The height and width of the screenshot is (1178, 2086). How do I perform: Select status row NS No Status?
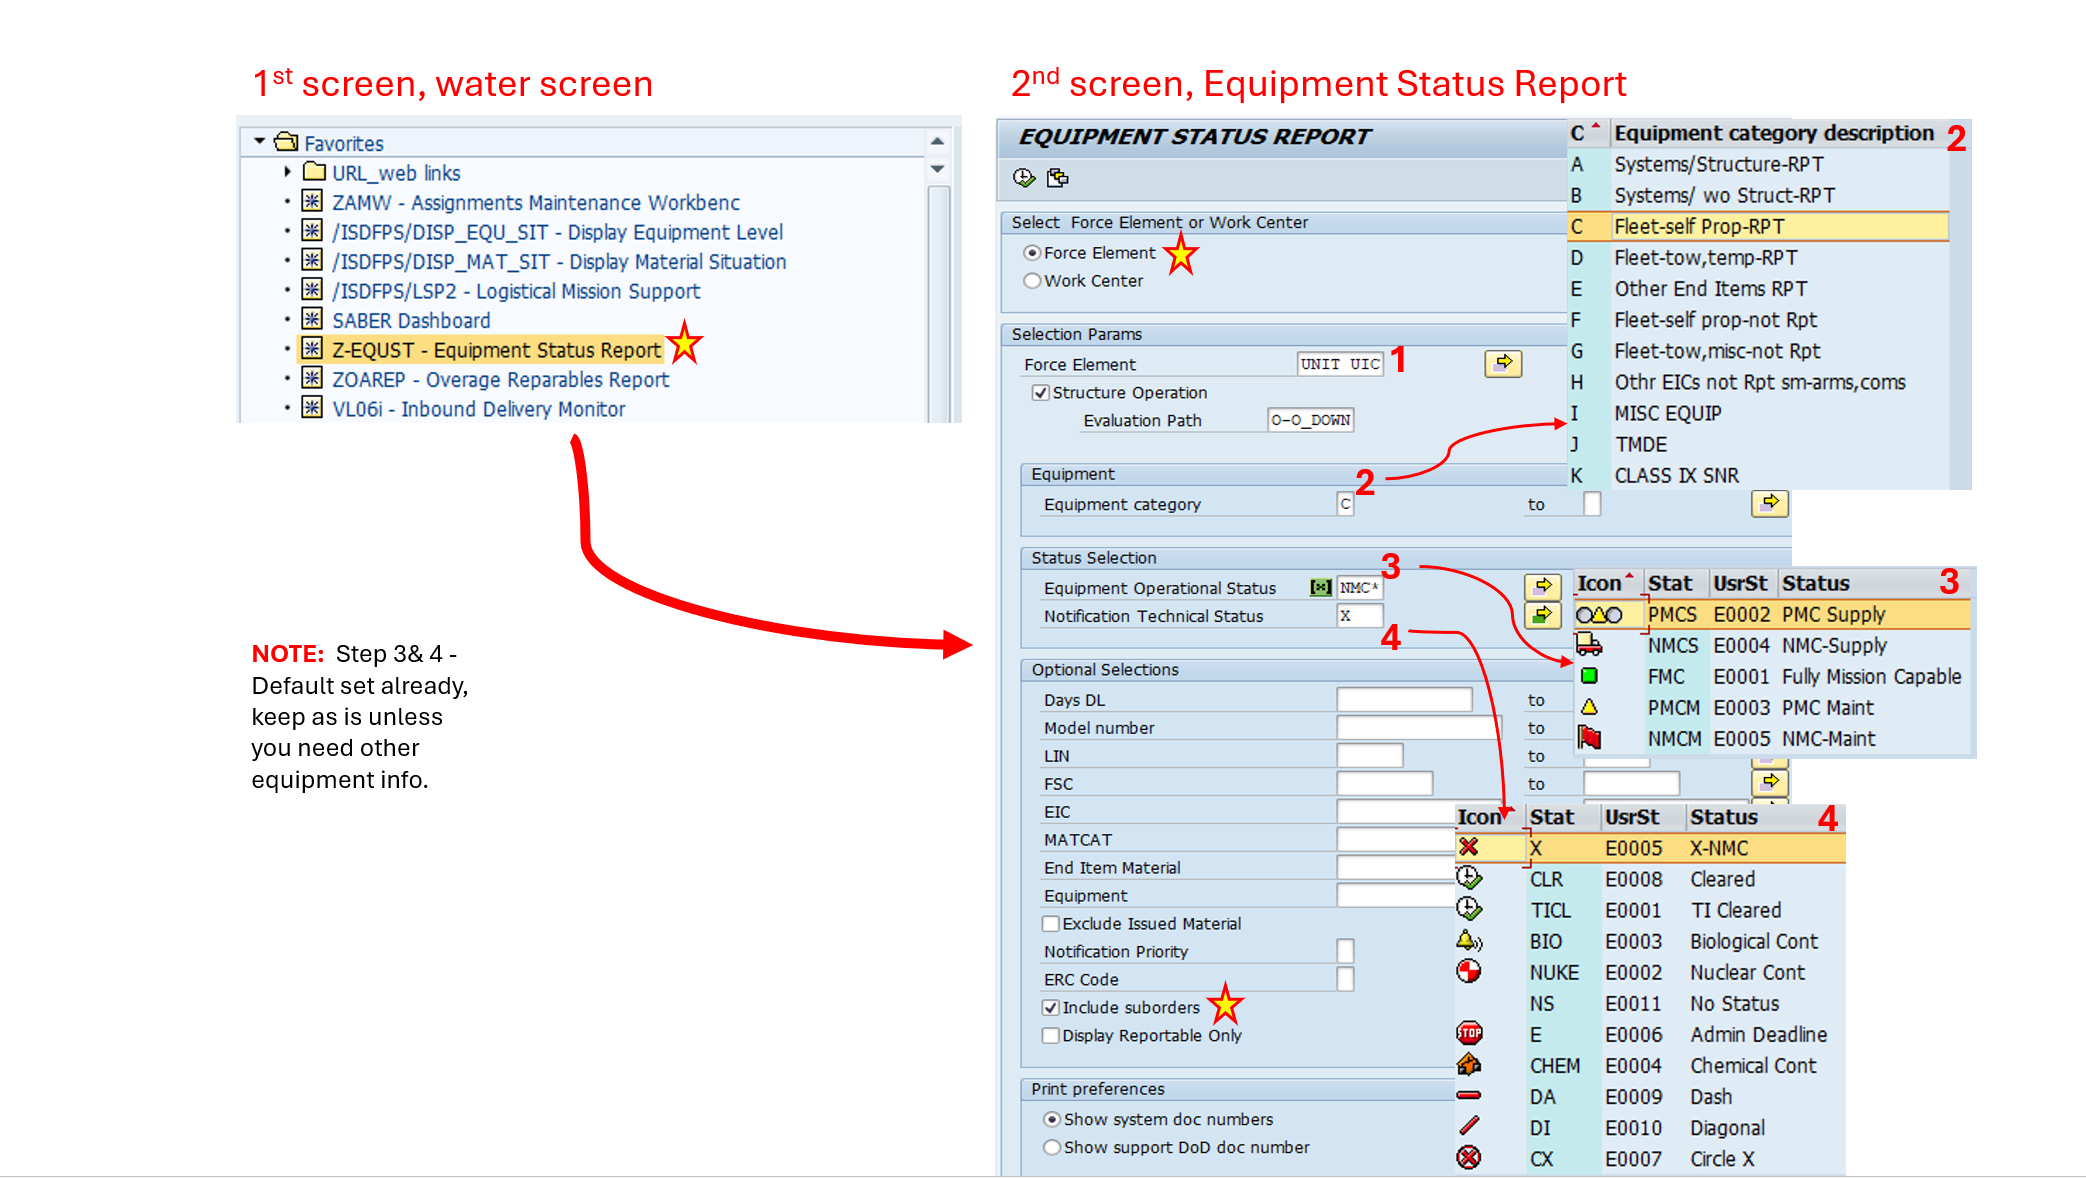pos(1650,1003)
